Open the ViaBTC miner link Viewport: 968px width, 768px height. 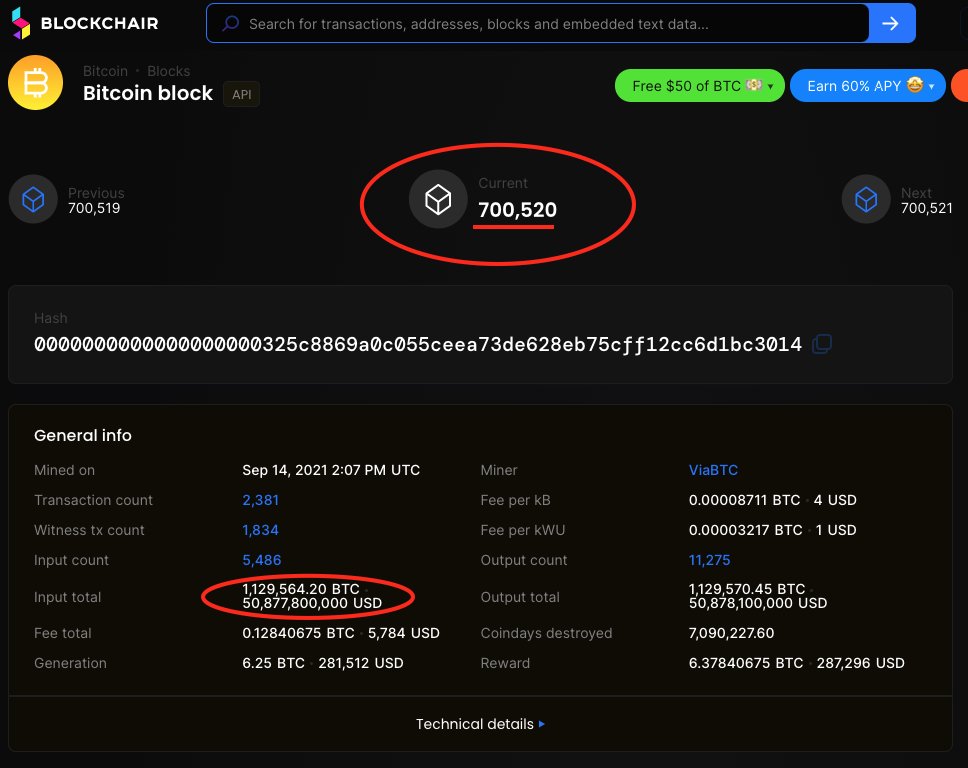pos(713,470)
